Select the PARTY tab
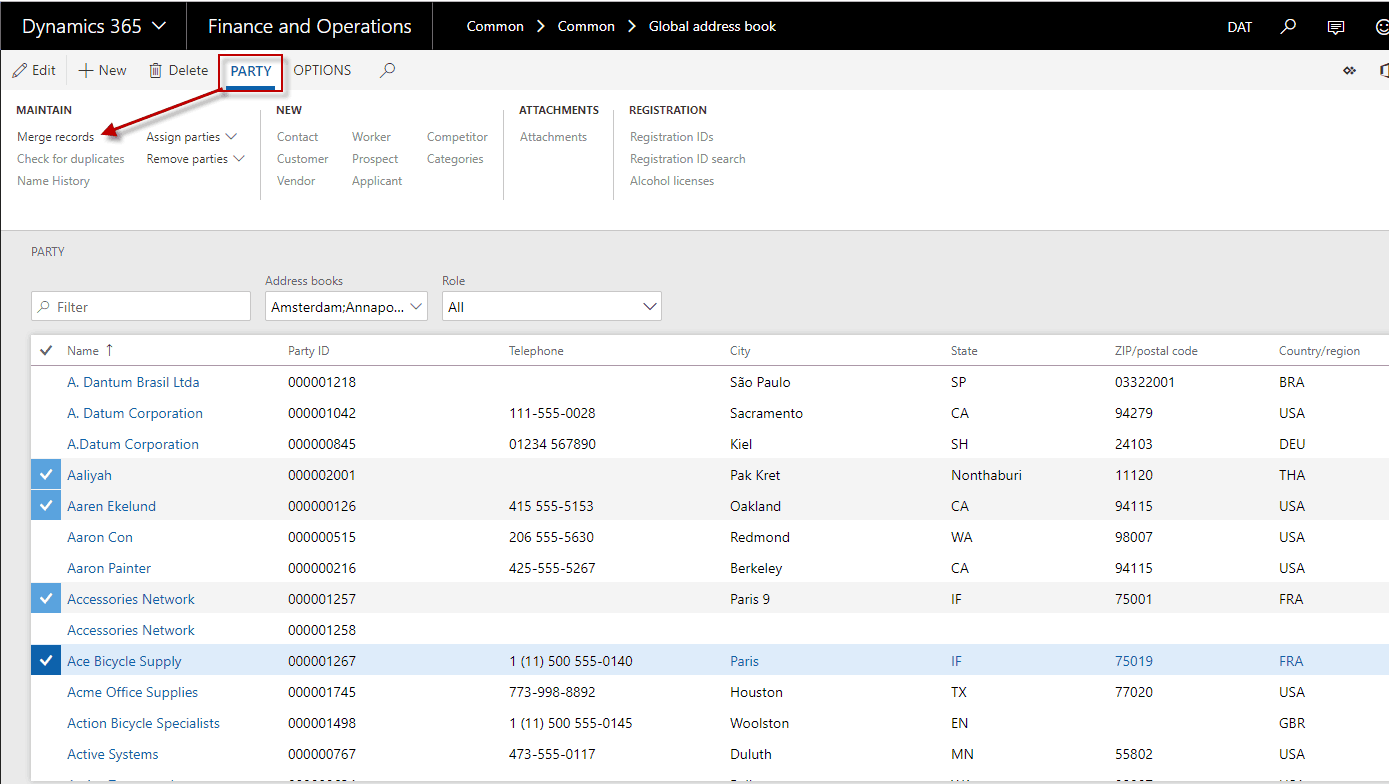Screen dimensions: 1389x784 point(251,71)
